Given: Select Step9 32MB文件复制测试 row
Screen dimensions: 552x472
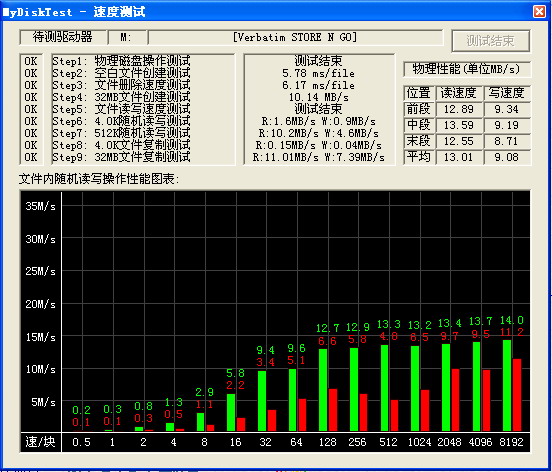Looking at the screenshot, I should (121, 157).
